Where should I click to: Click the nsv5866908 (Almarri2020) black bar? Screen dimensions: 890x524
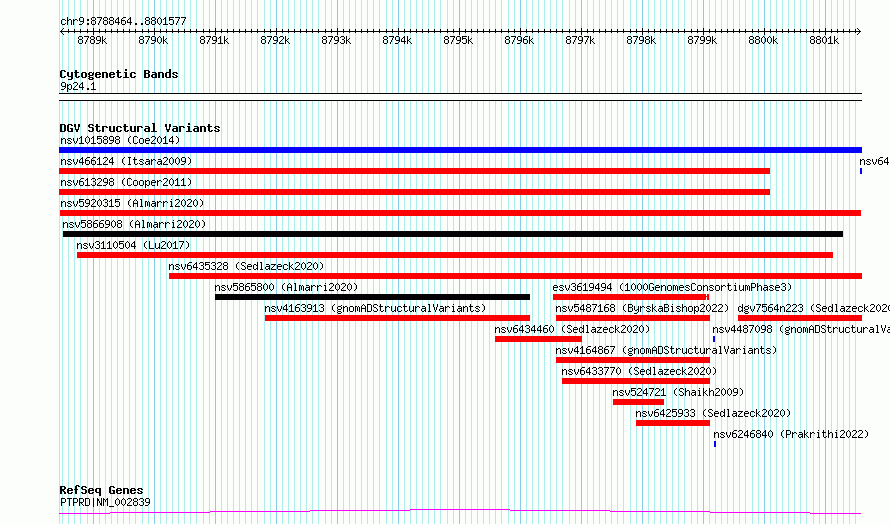453,234
